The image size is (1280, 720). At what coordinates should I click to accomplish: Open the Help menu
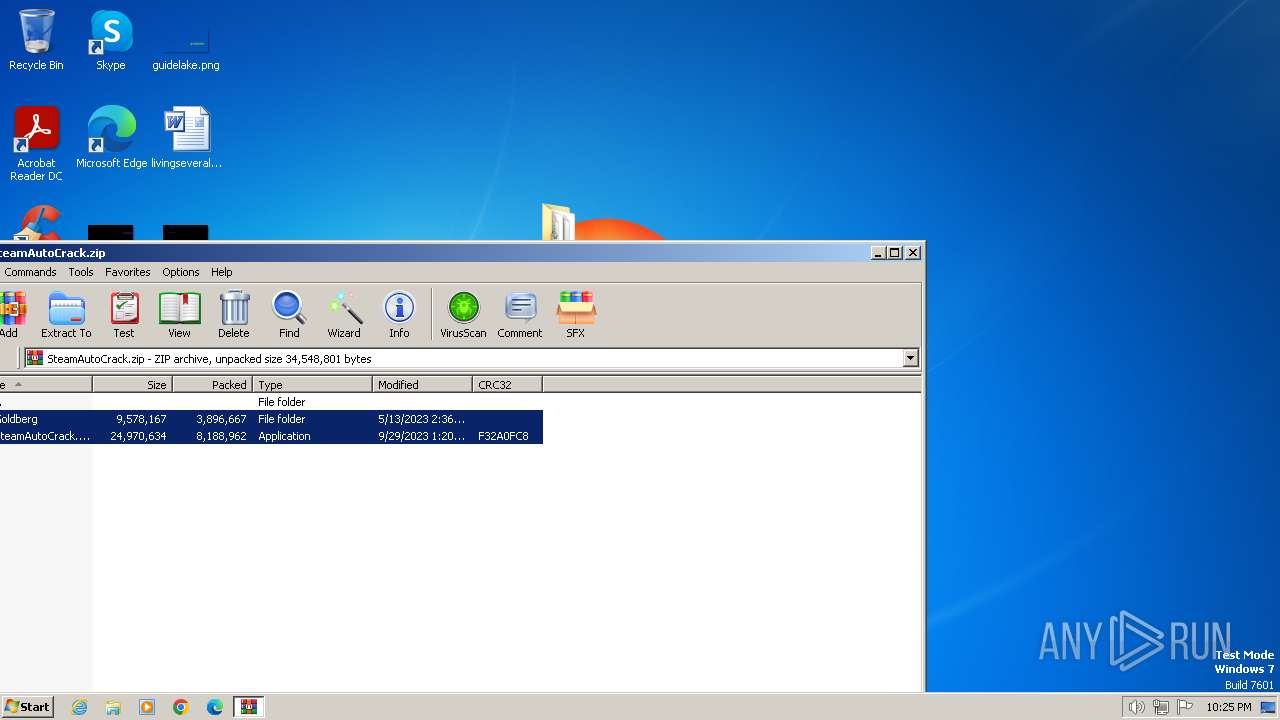click(222, 272)
